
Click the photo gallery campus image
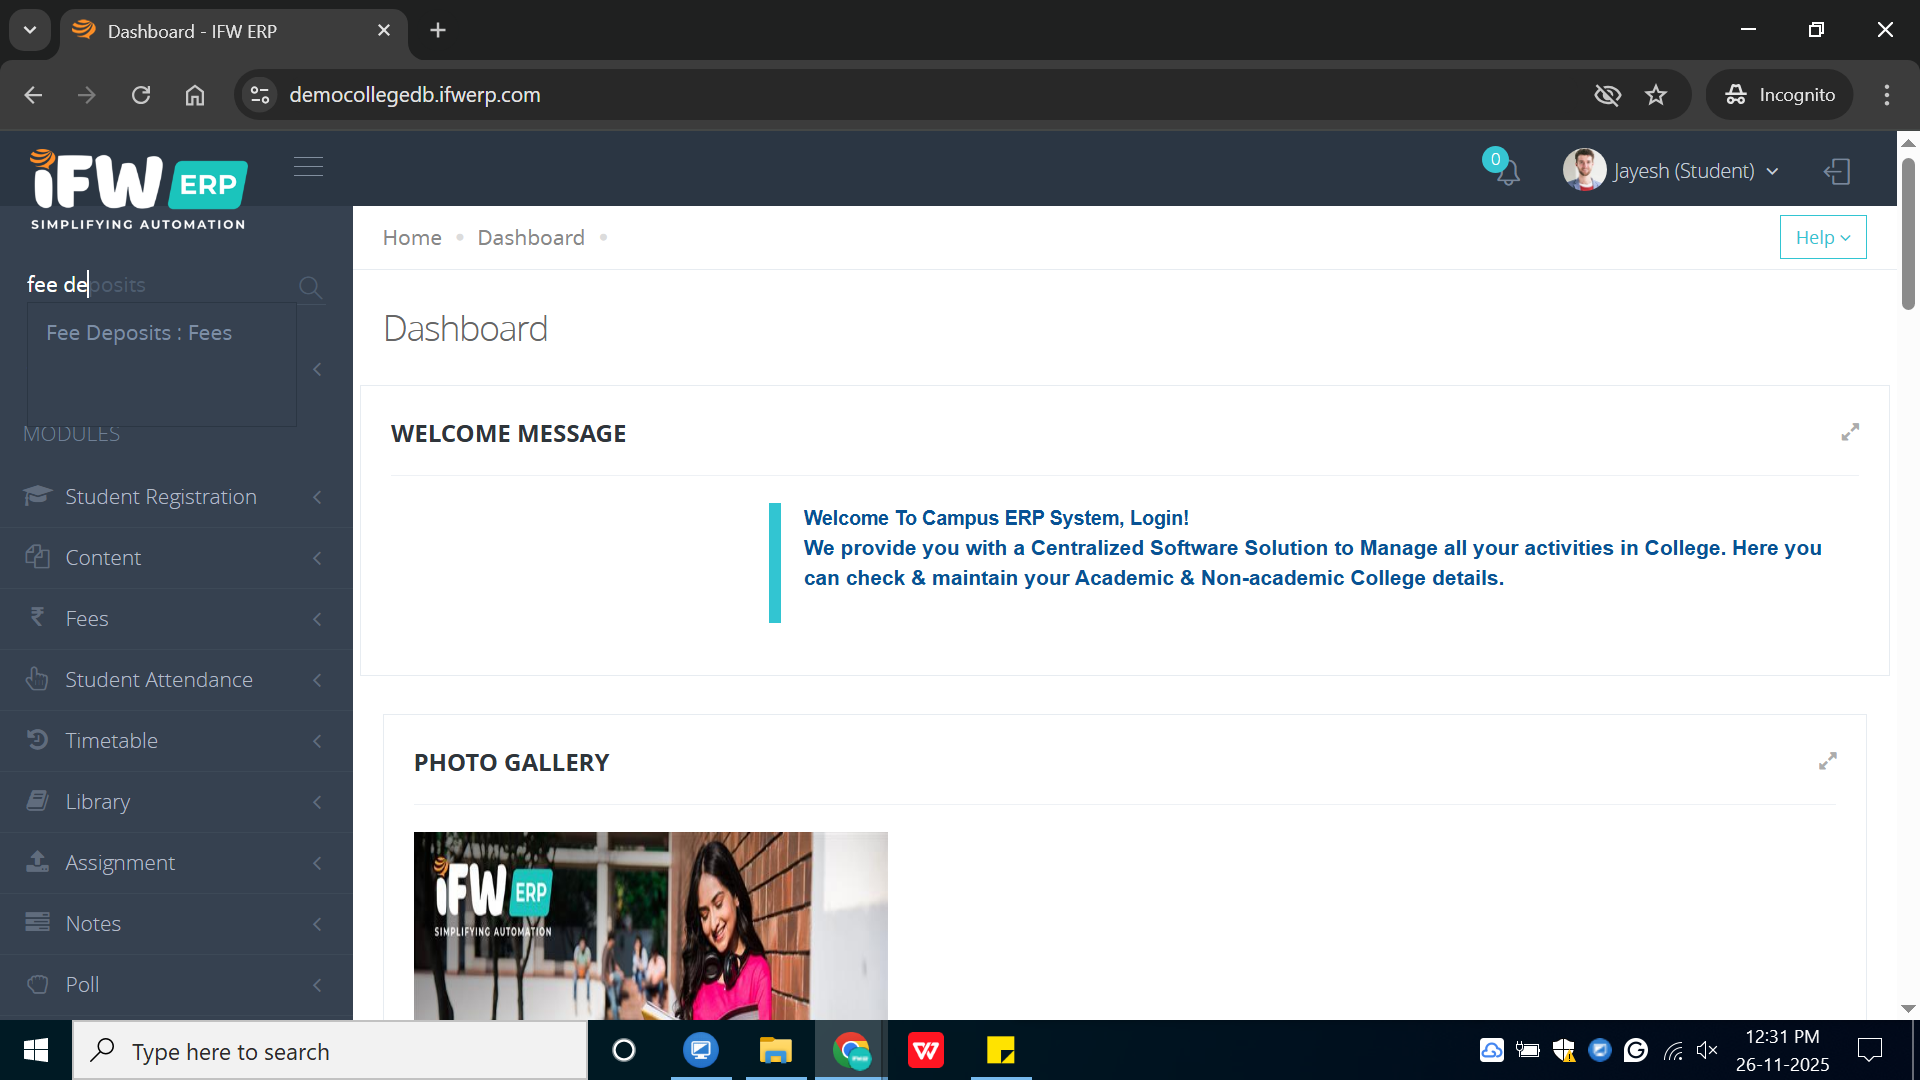click(651, 926)
